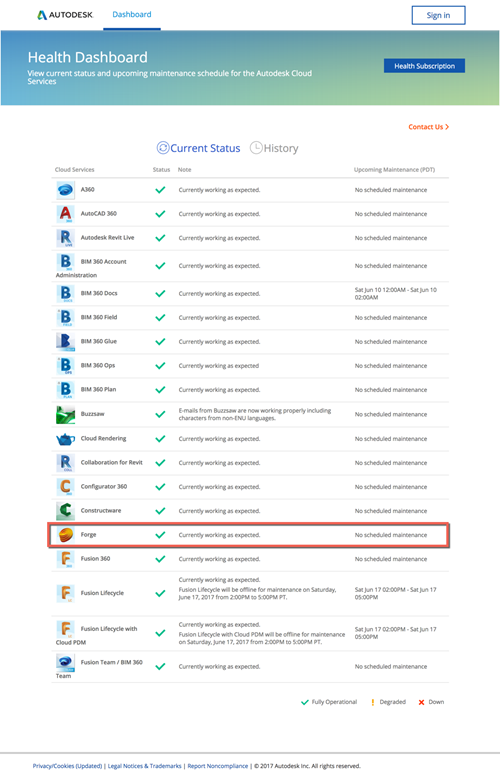The width and height of the screenshot is (500, 771).
Task: Select the Fusion Lifecycle service name
Action: (102, 593)
